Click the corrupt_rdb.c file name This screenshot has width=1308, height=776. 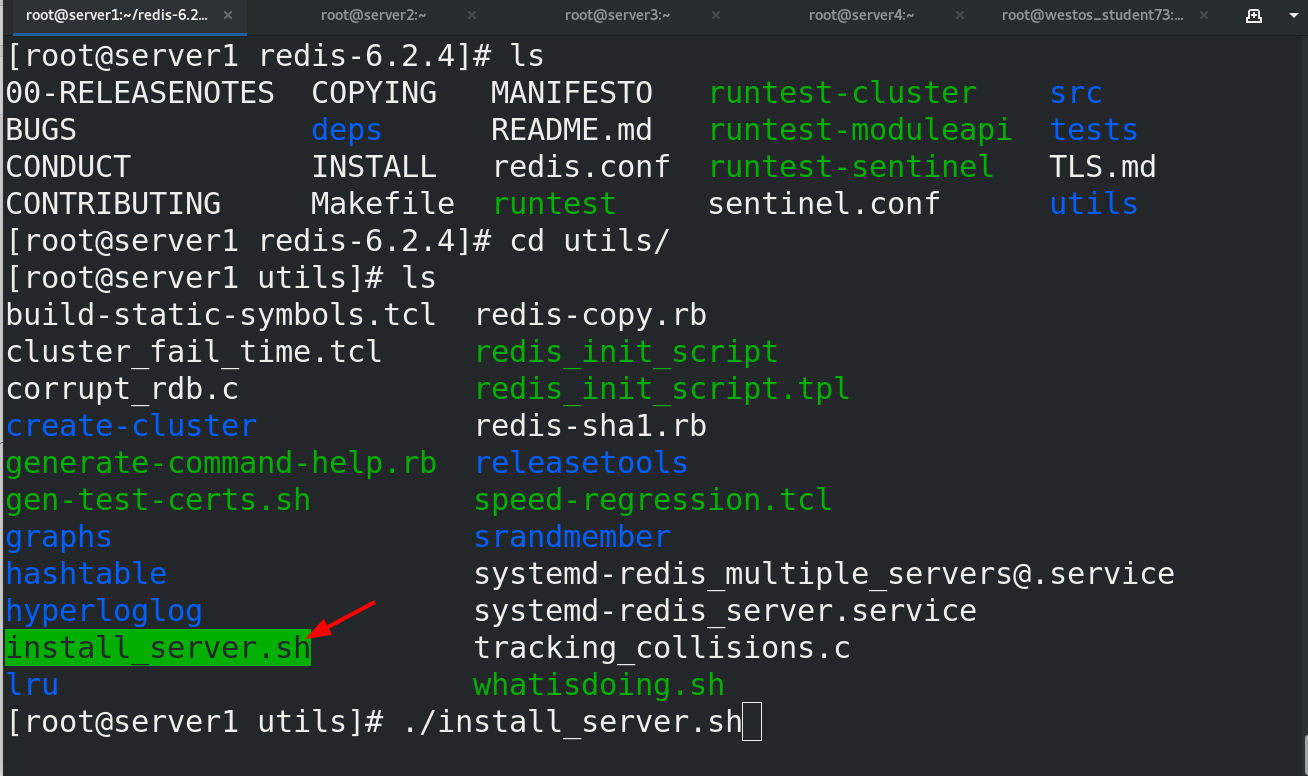click(122, 389)
